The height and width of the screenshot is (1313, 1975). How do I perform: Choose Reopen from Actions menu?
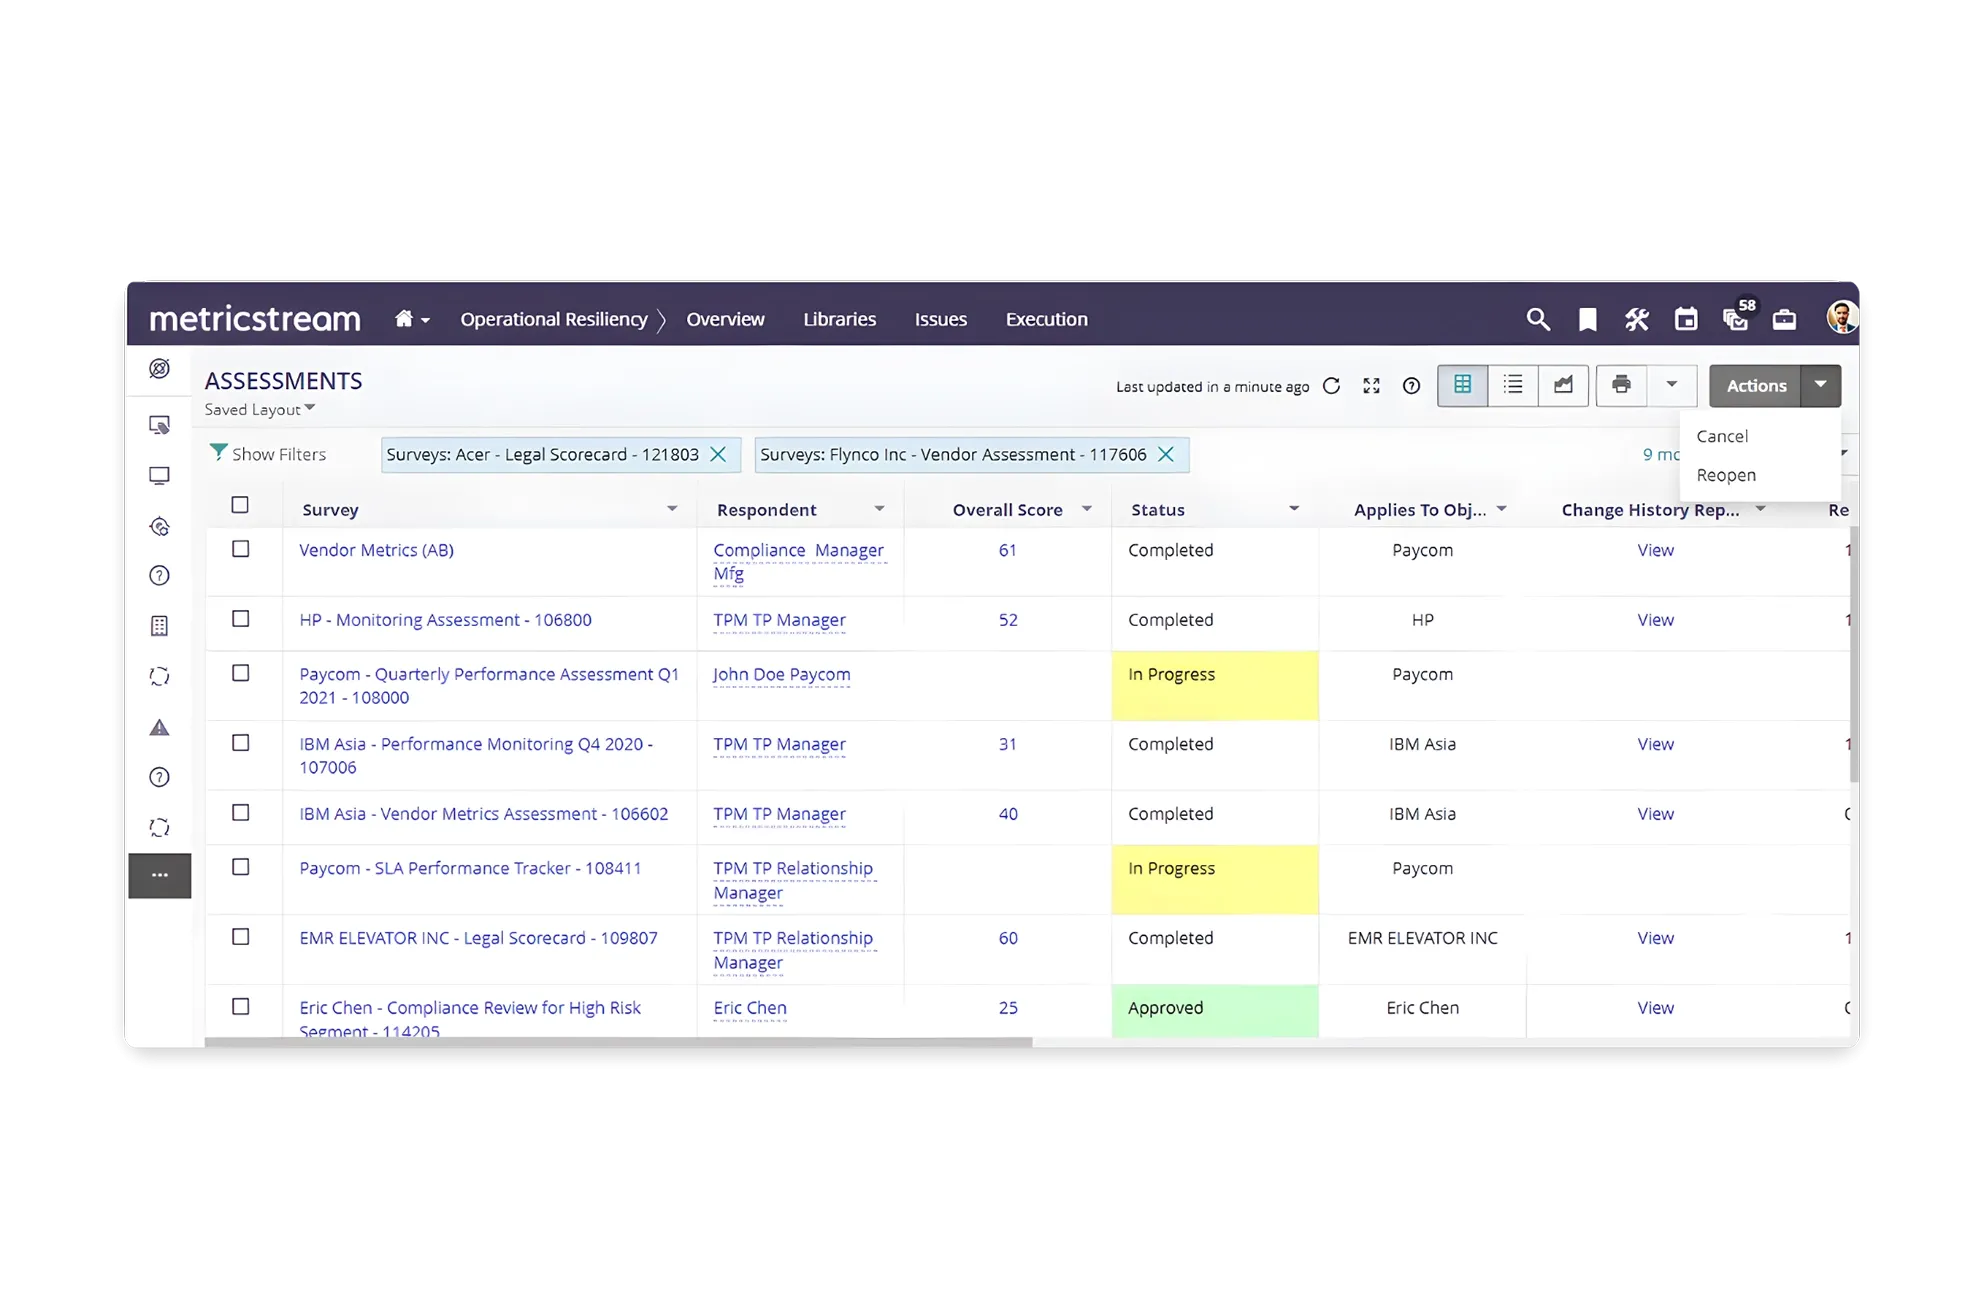[1726, 475]
